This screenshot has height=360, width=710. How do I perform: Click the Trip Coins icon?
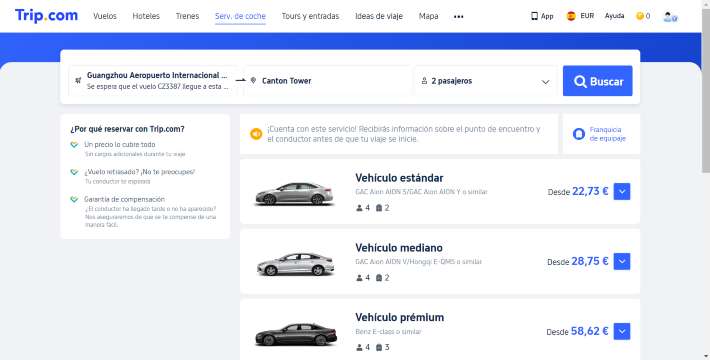tap(640, 16)
